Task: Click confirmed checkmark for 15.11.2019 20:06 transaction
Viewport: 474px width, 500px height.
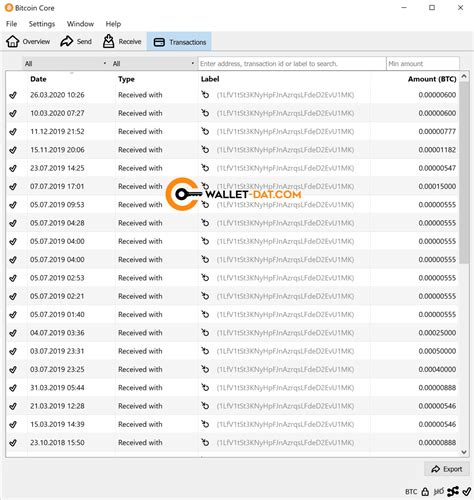Action: point(13,150)
